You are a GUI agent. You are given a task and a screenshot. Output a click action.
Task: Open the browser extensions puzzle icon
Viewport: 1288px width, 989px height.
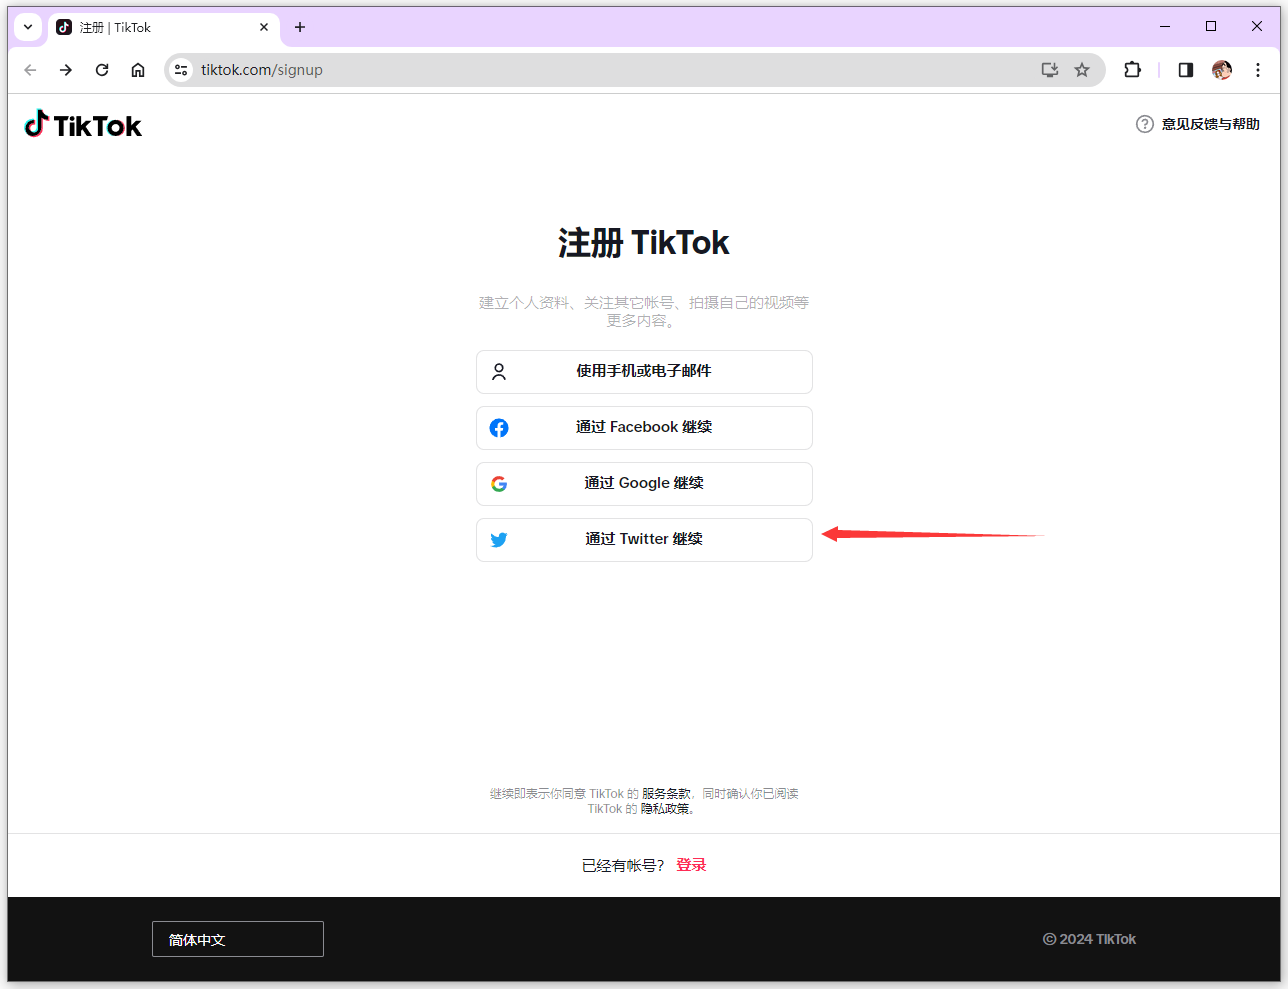coord(1132,70)
